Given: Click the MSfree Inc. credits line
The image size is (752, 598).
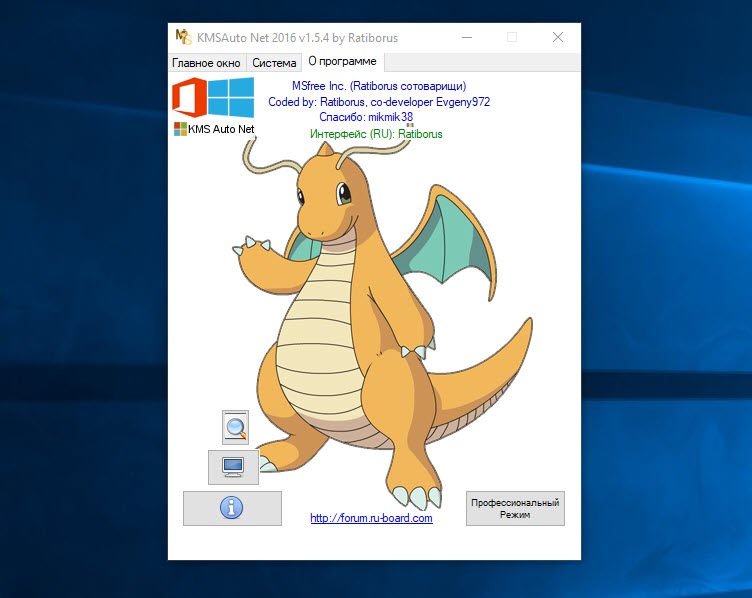Looking at the screenshot, I should coord(378,86).
